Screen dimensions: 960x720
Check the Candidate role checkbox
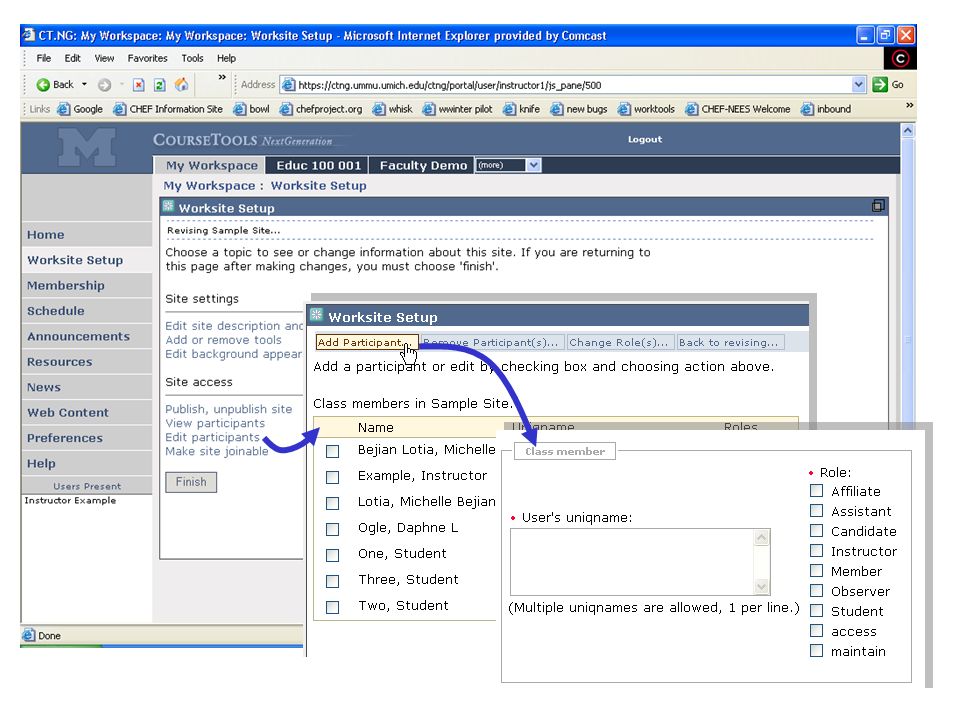816,530
